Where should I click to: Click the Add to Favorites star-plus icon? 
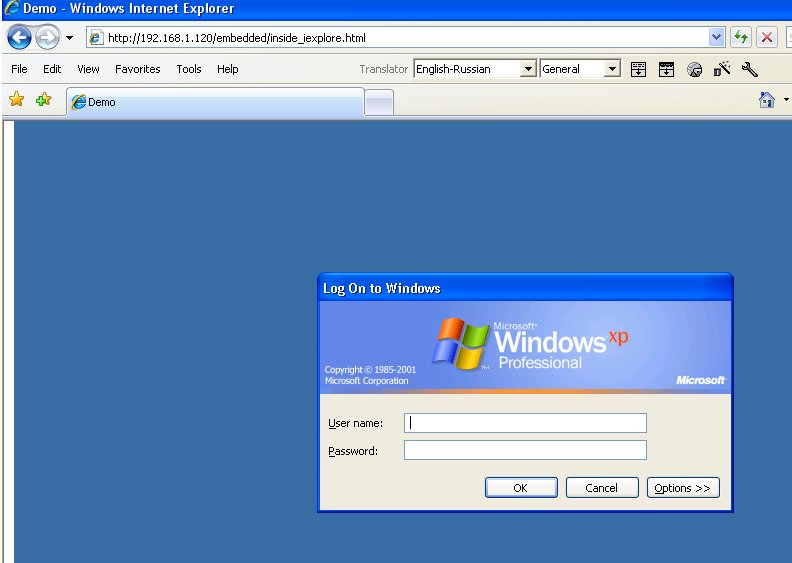coord(43,99)
